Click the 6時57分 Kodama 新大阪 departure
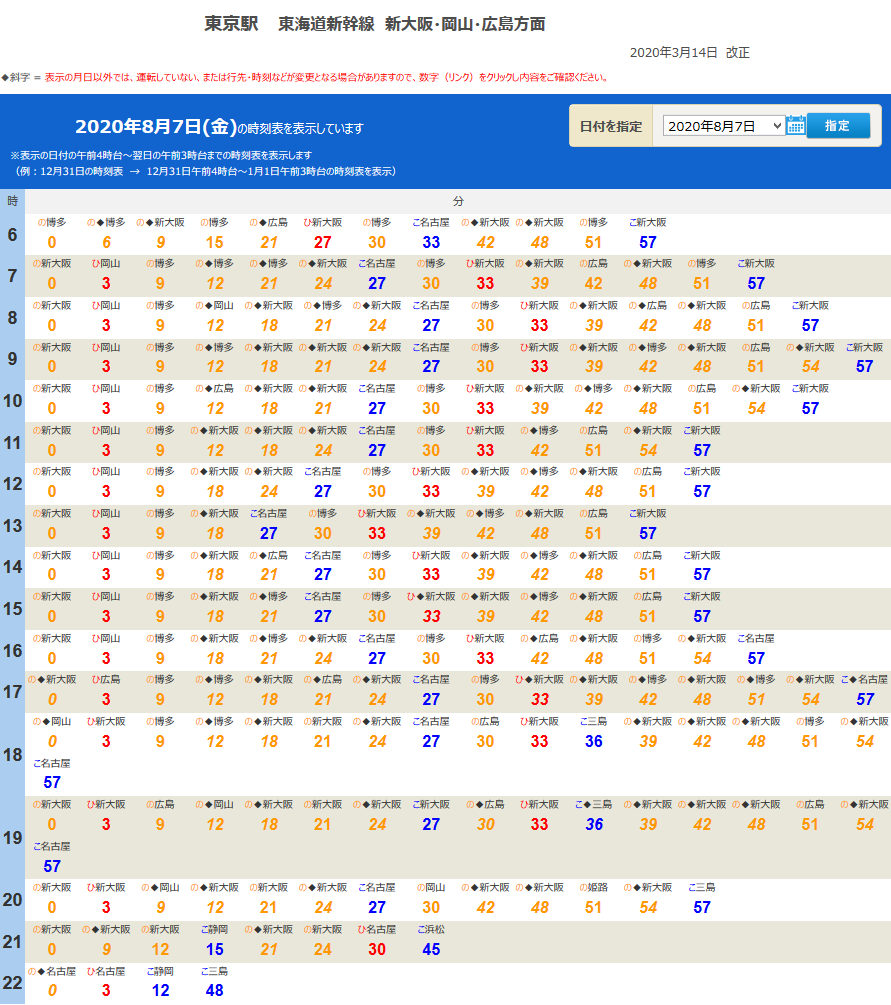This screenshot has height=1005, width=891. click(648, 242)
